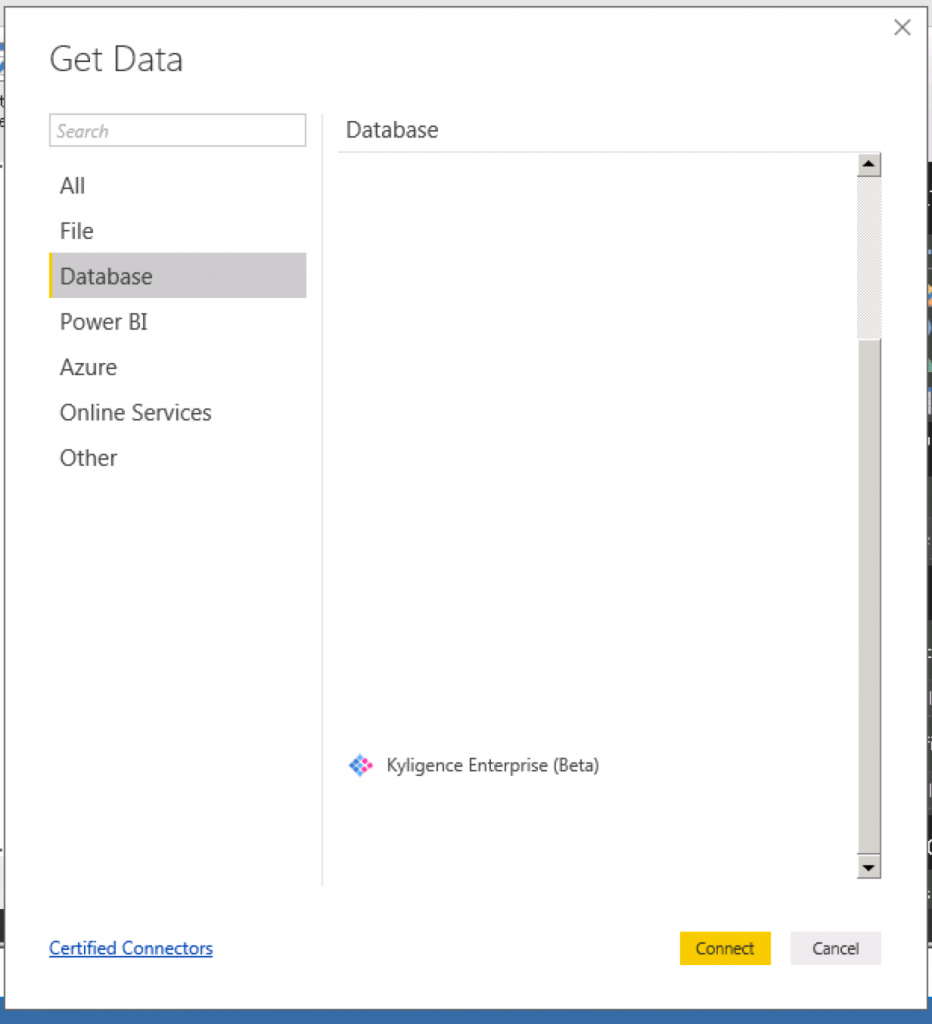
Task: Click the connector list scrollbar thumb
Action: click(x=869, y=596)
